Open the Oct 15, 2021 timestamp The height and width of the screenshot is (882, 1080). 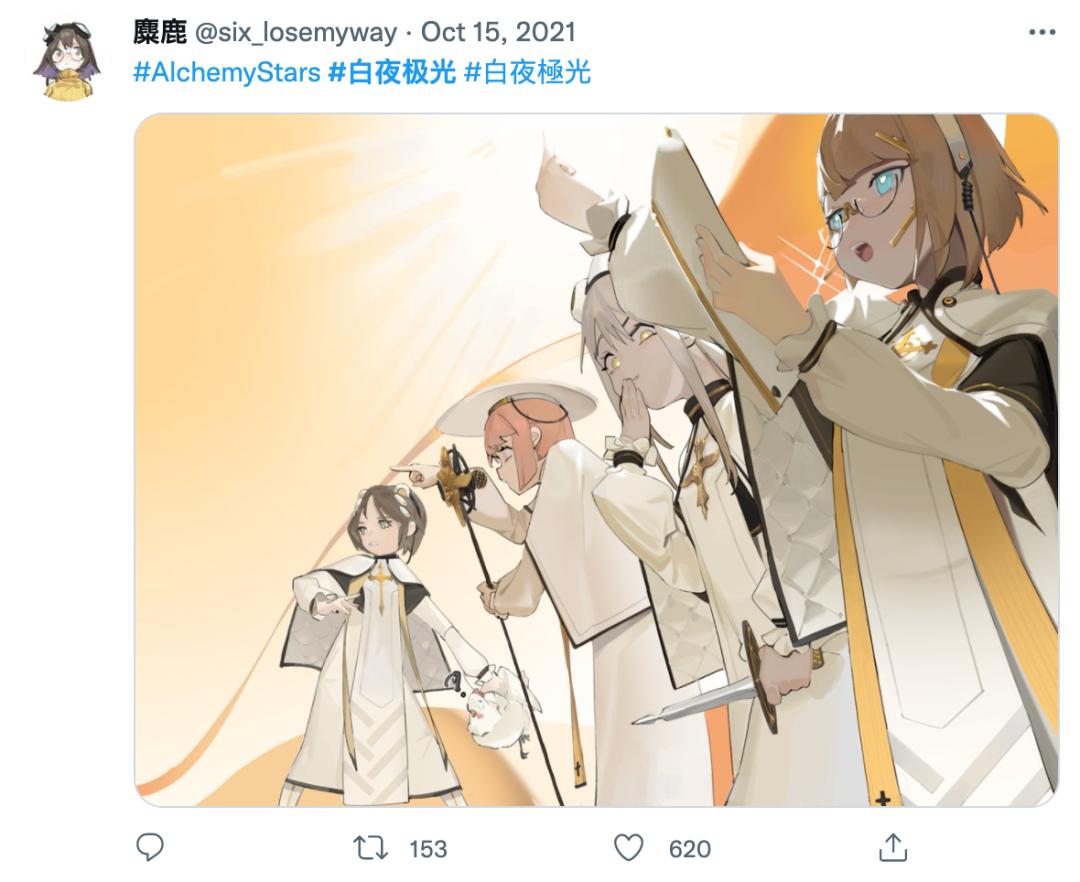click(x=498, y=32)
